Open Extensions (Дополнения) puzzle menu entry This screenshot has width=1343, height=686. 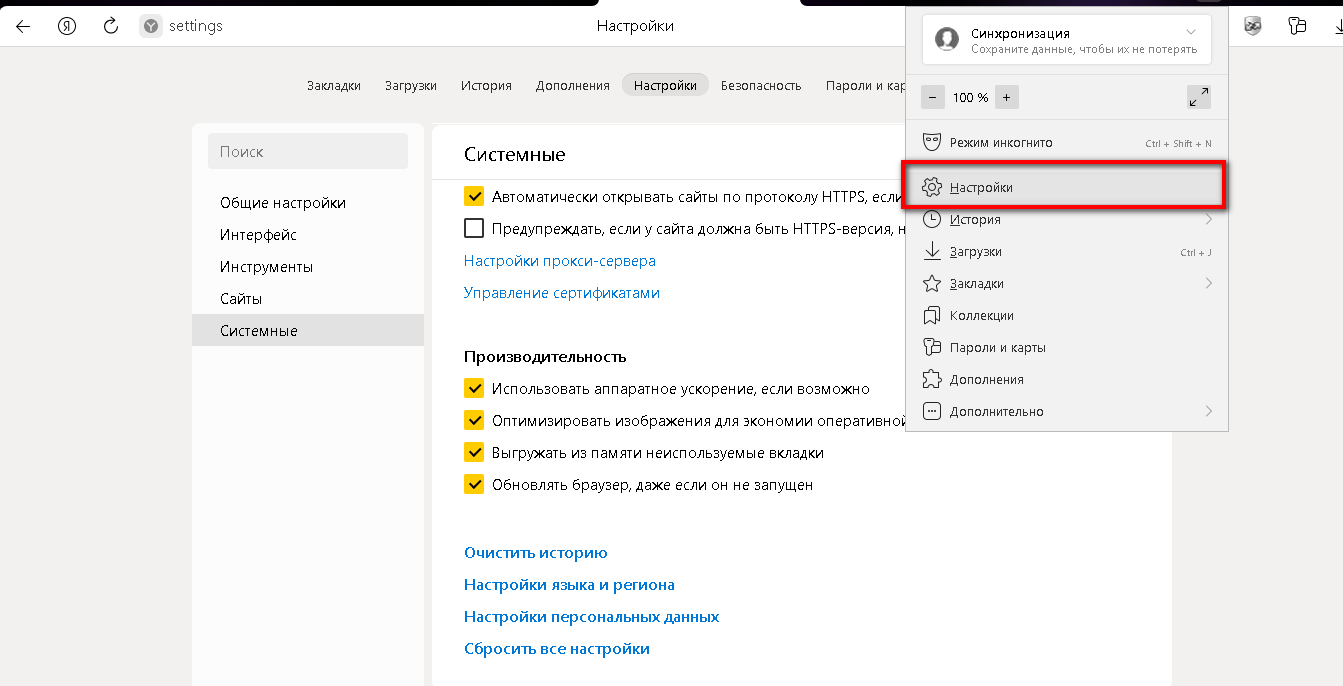(986, 380)
